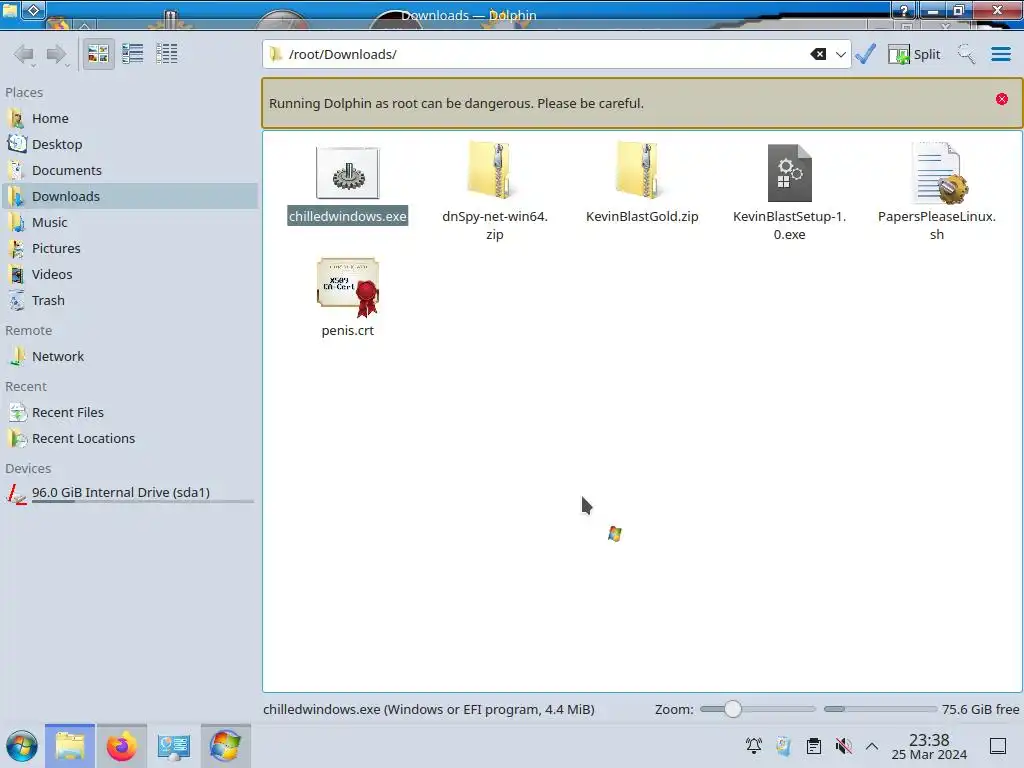Switch to Icons view mode
1024x768 pixels.
(x=98, y=54)
